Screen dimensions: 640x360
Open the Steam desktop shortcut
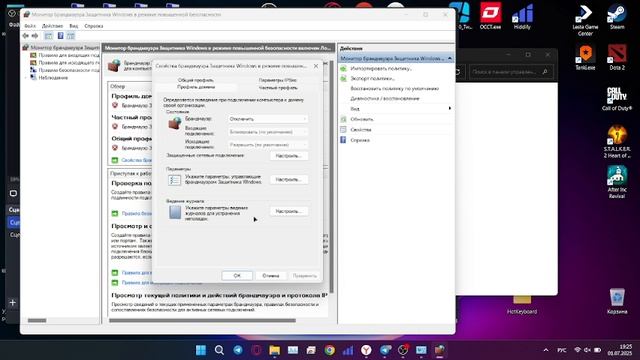pyautogui.click(x=617, y=16)
